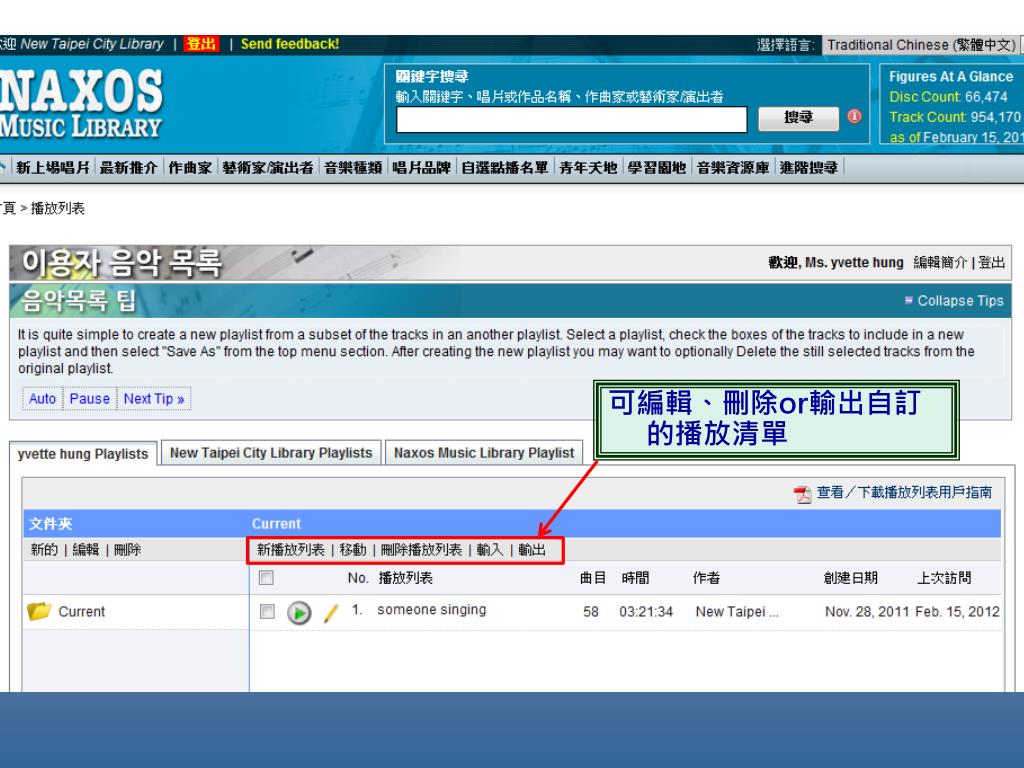Open the 音樂資源庫 menu

pos(733,168)
